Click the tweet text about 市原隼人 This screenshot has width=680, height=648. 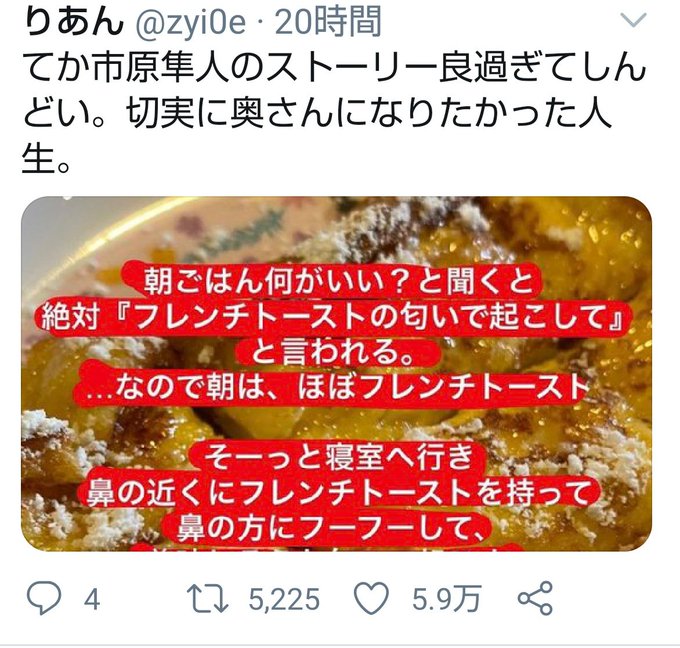coord(334,113)
